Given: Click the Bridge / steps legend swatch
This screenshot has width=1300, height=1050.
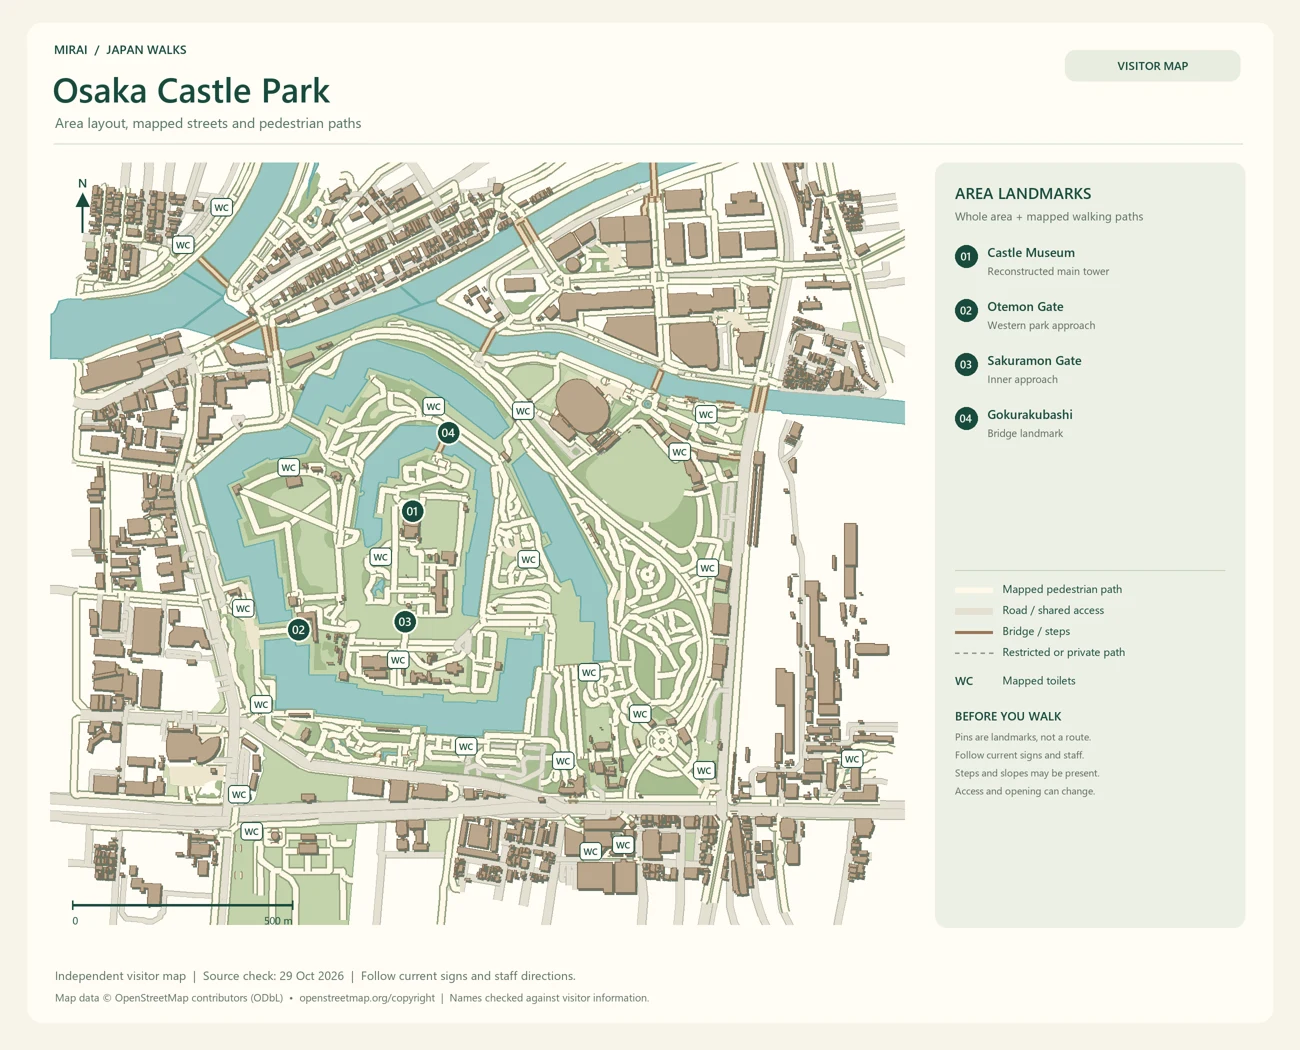Looking at the screenshot, I should [x=974, y=632].
